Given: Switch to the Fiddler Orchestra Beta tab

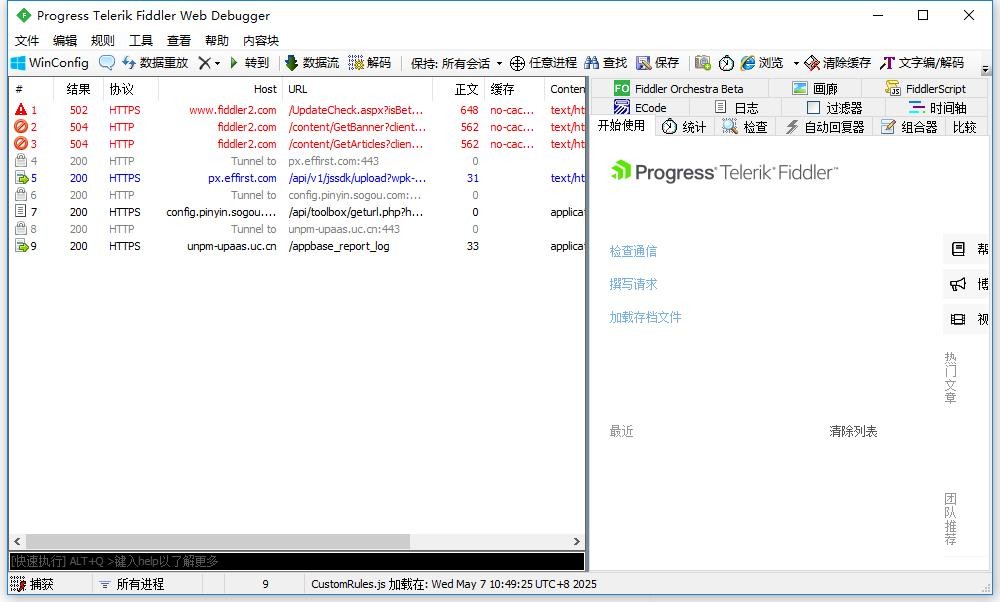Looking at the screenshot, I should (x=679, y=89).
